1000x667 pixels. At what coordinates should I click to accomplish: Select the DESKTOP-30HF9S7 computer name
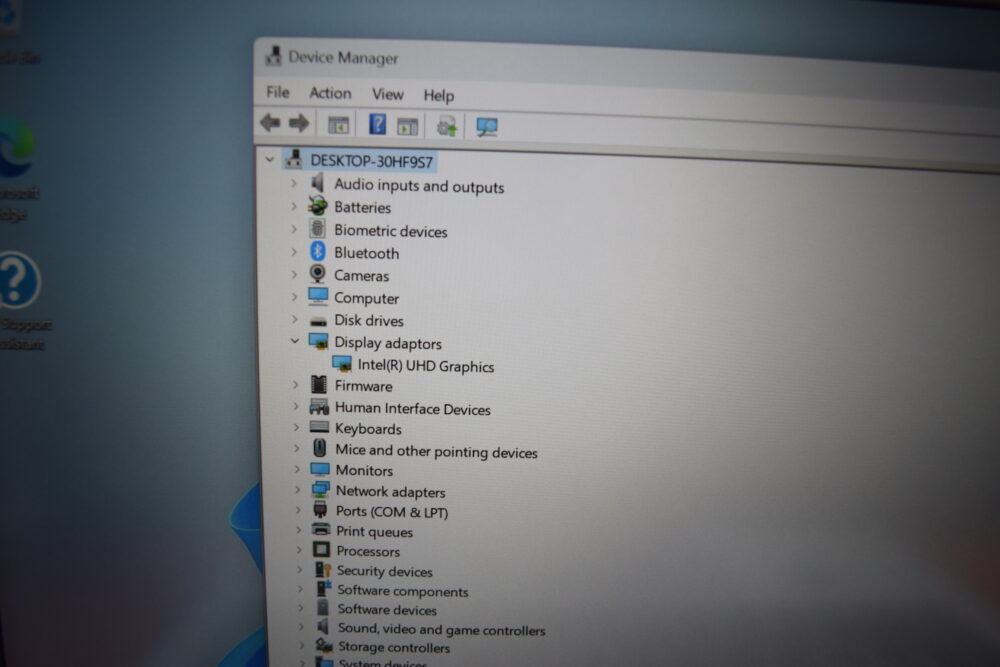[x=371, y=161]
